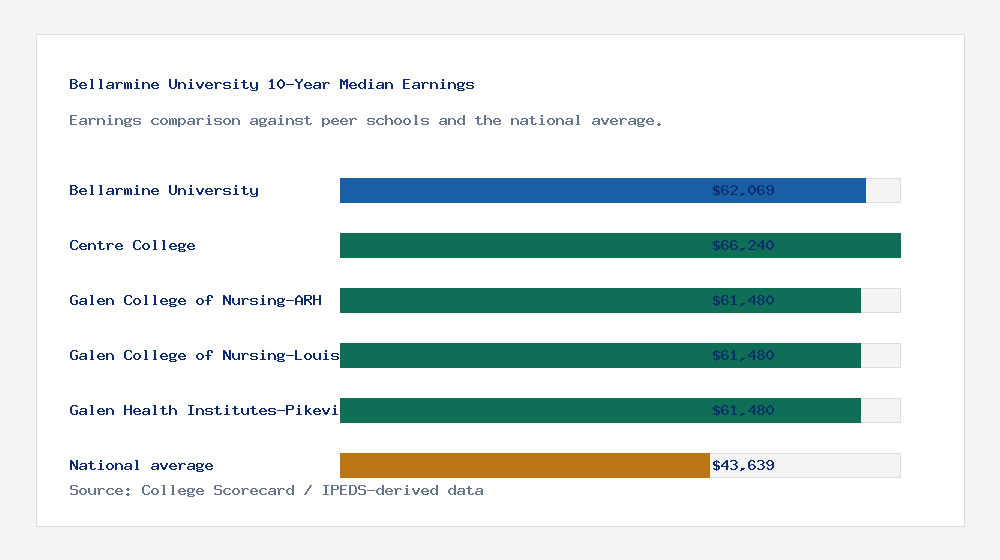This screenshot has height=560, width=1000.
Task: Click the source note 'College Scorecard / IPEDS-derived data'
Action: coord(312,490)
